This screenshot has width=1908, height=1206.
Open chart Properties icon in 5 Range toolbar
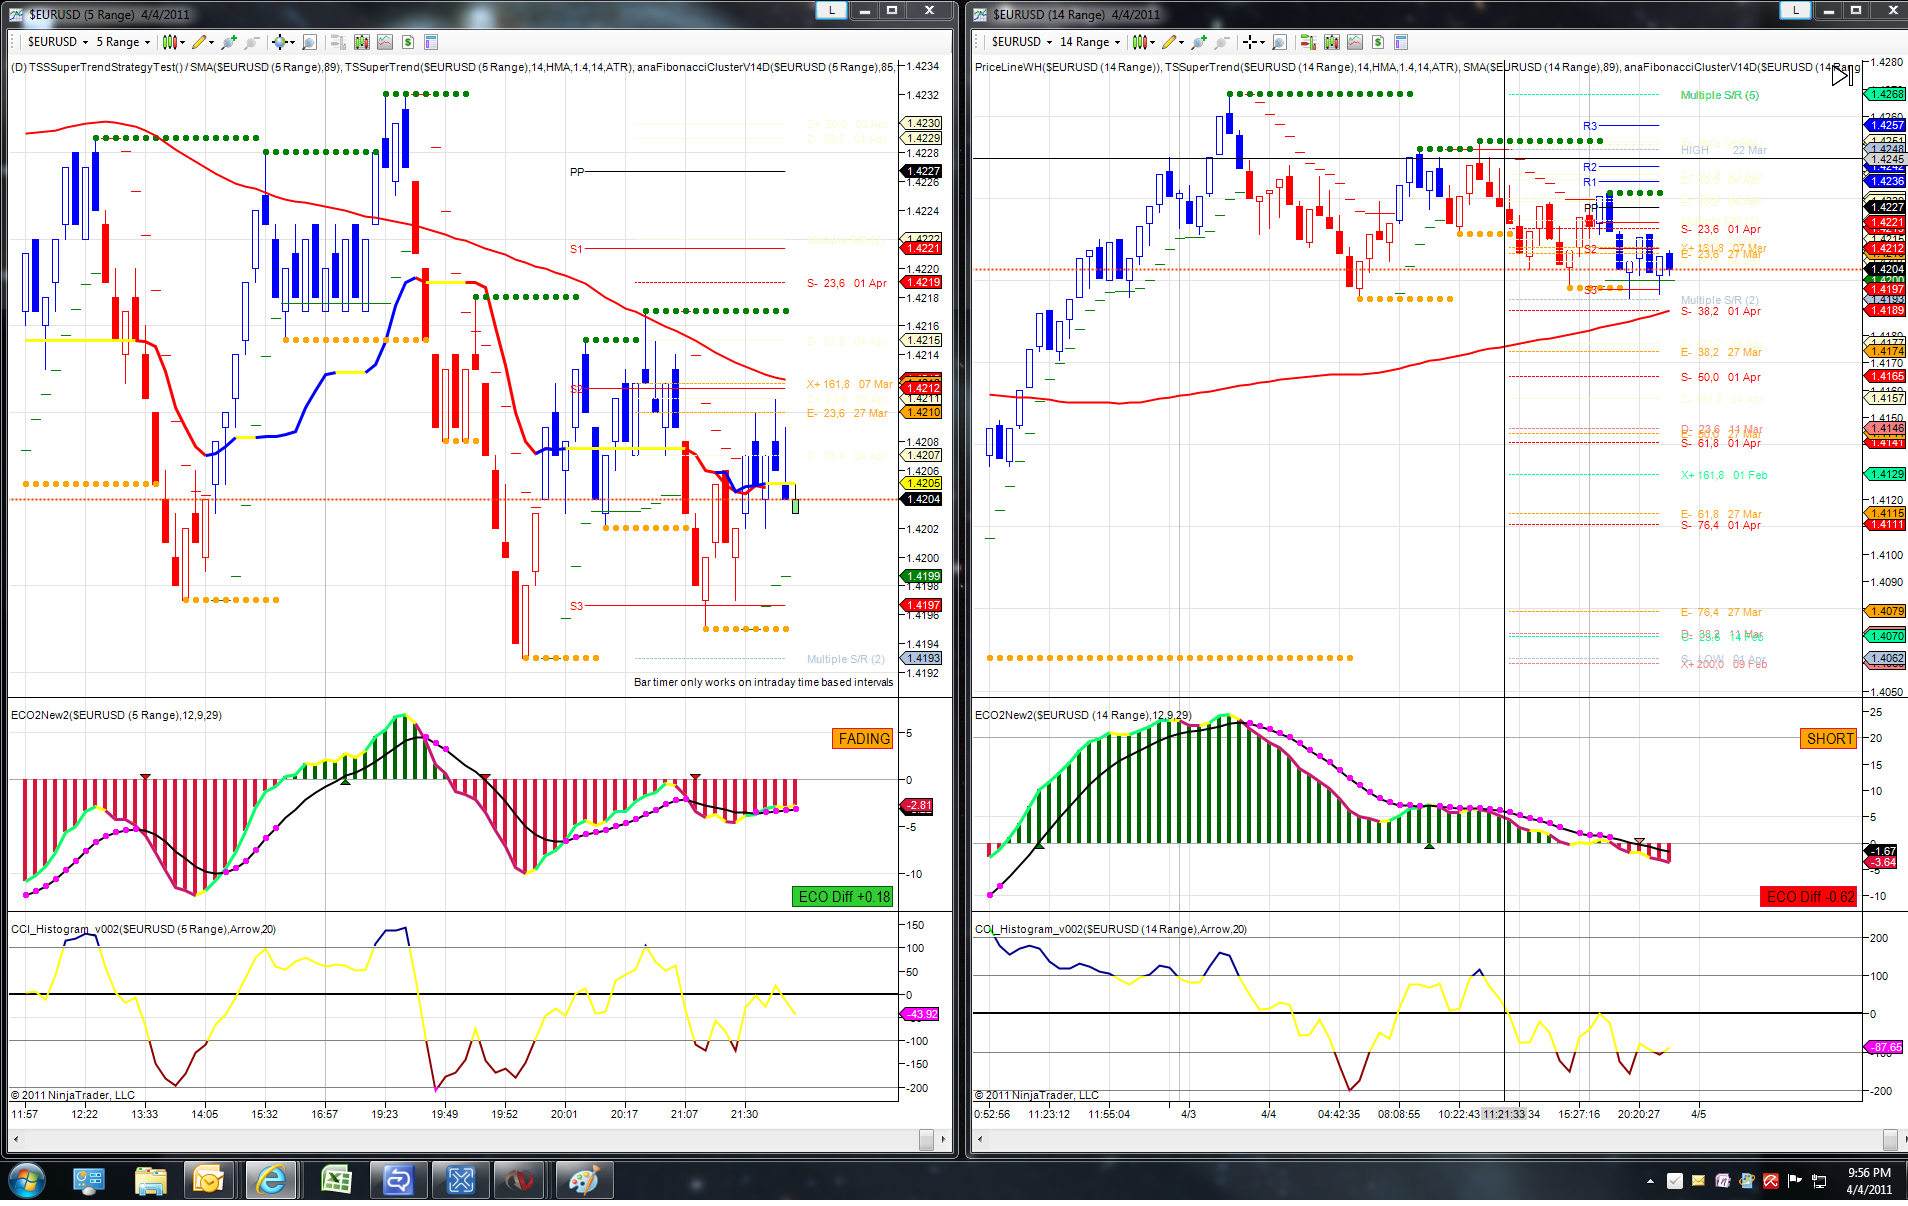click(x=431, y=42)
